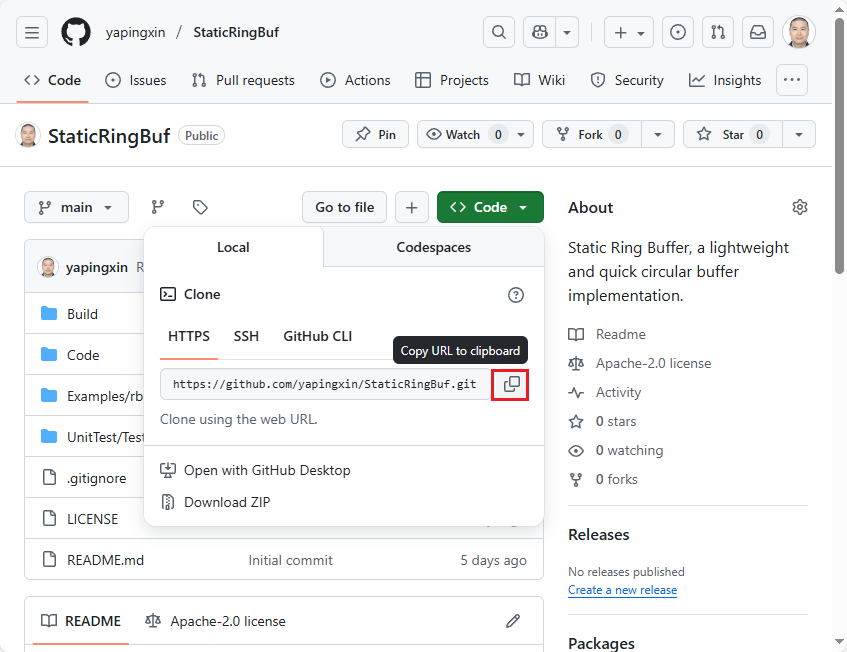Image resolution: width=847 pixels, height=652 pixels.
Task: Copy clone URL to clipboard
Action: [x=510, y=385]
